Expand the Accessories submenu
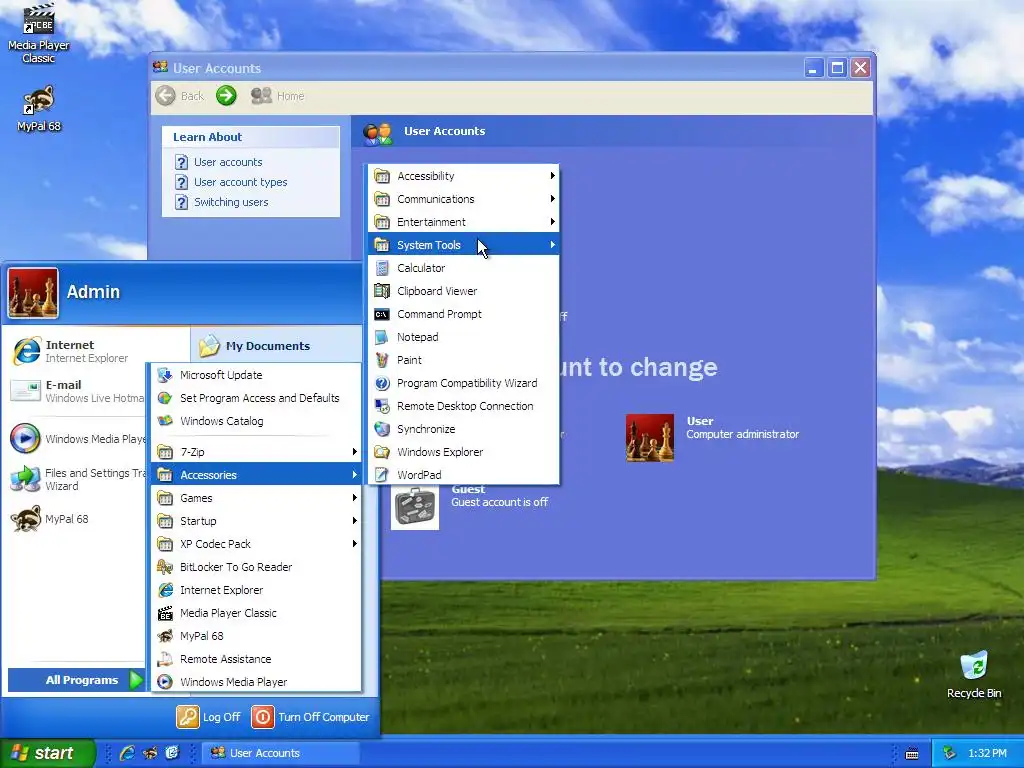Image resolution: width=1024 pixels, height=768 pixels. [x=256, y=475]
